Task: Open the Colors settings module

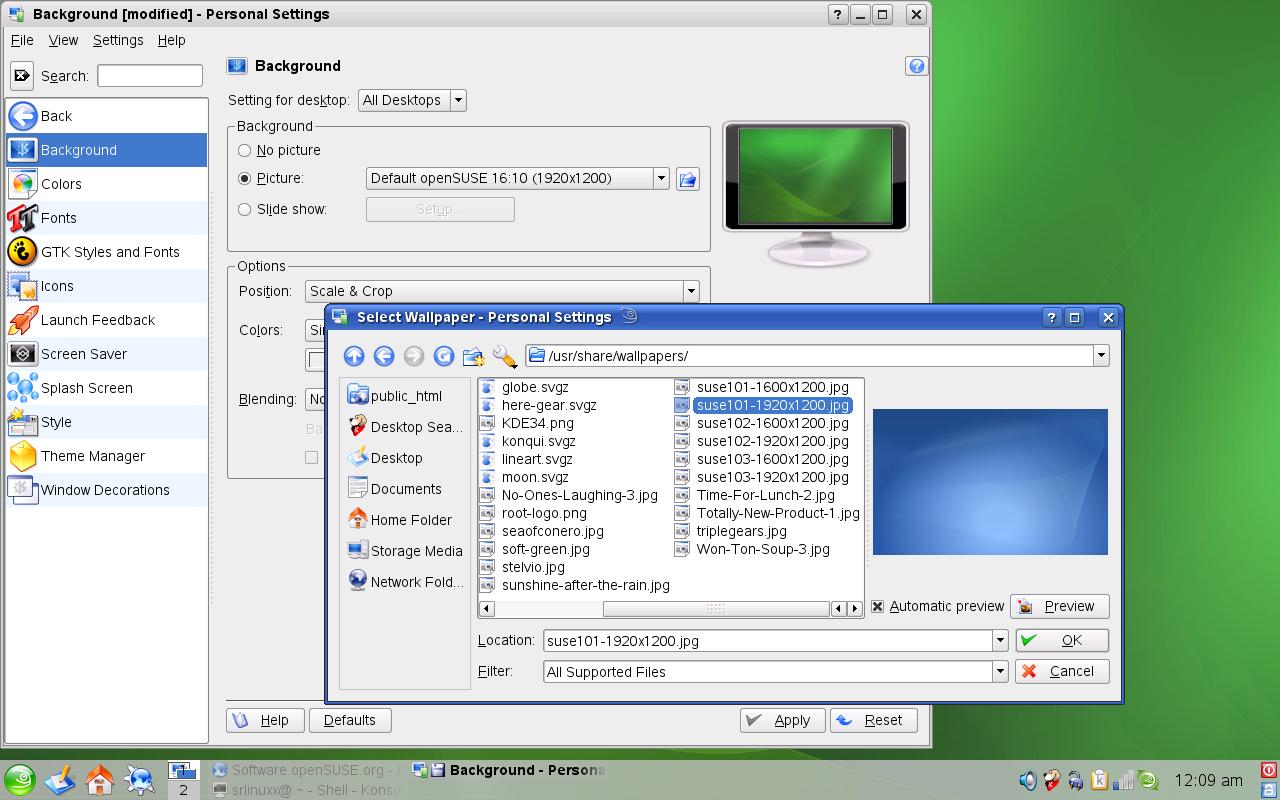Action: (107, 184)
